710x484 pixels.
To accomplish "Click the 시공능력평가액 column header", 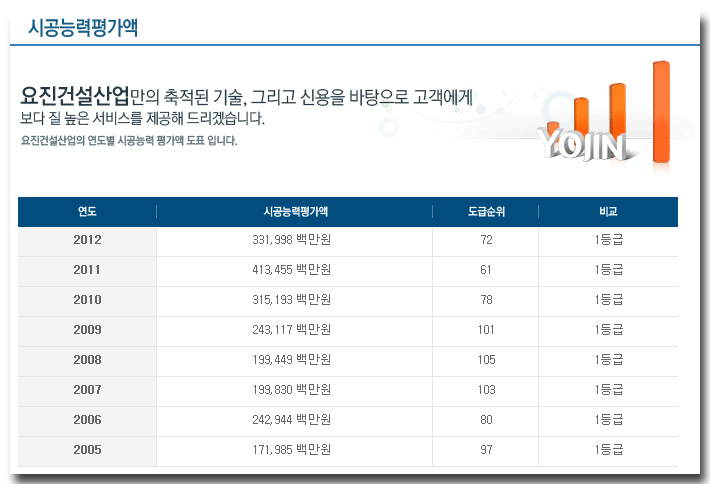I will click(296, 211).
